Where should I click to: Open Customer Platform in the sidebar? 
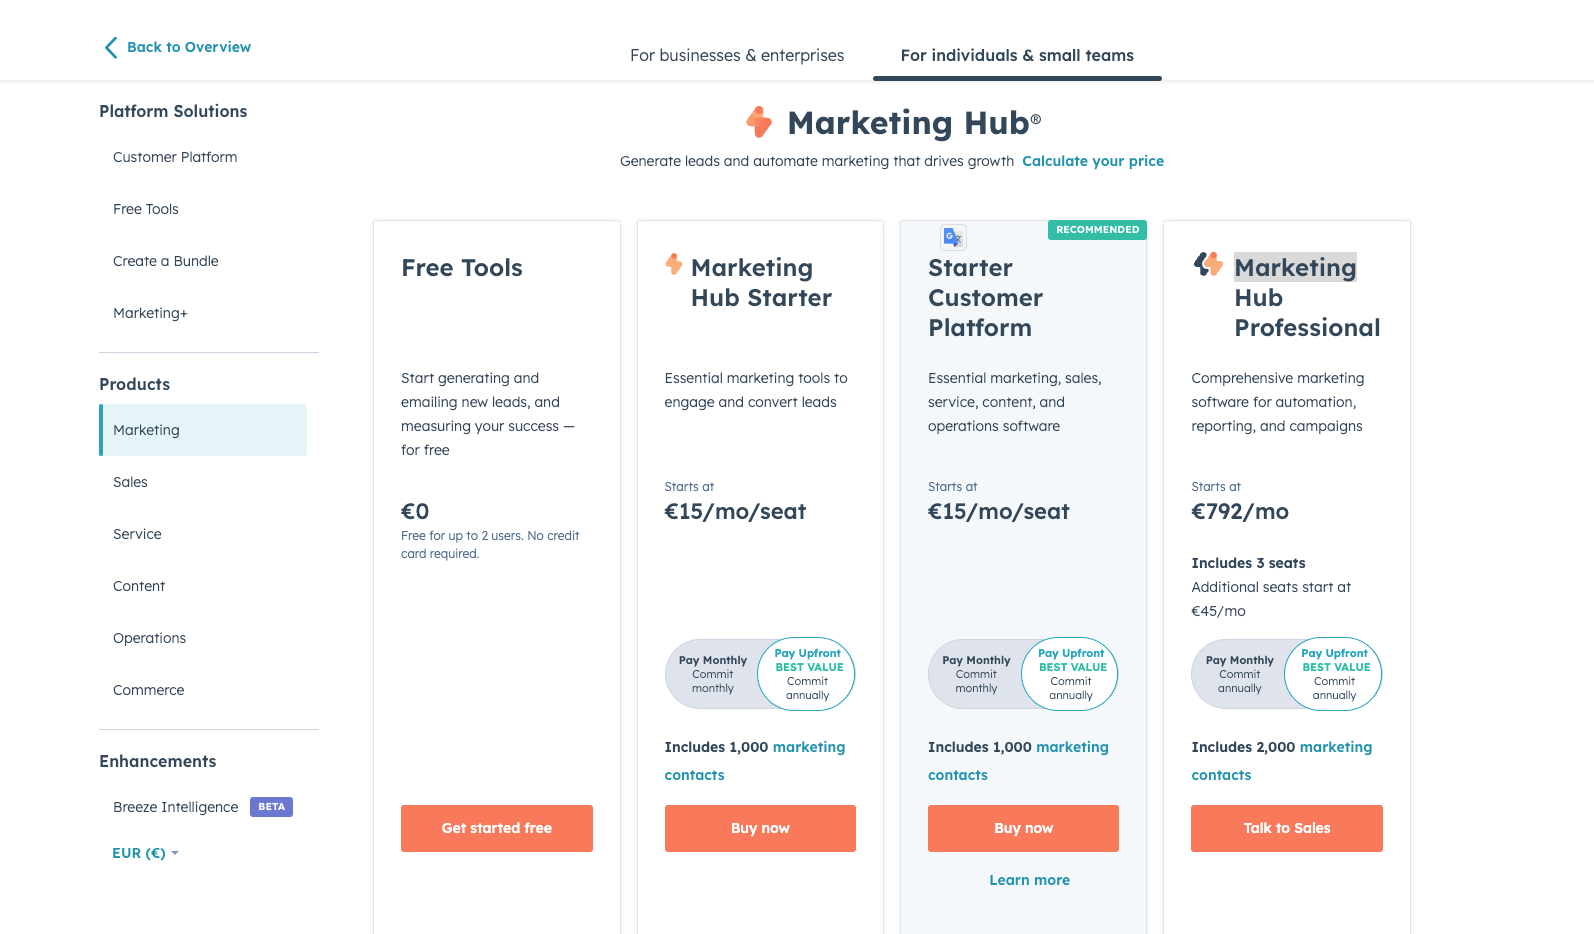tap(175, 157)
